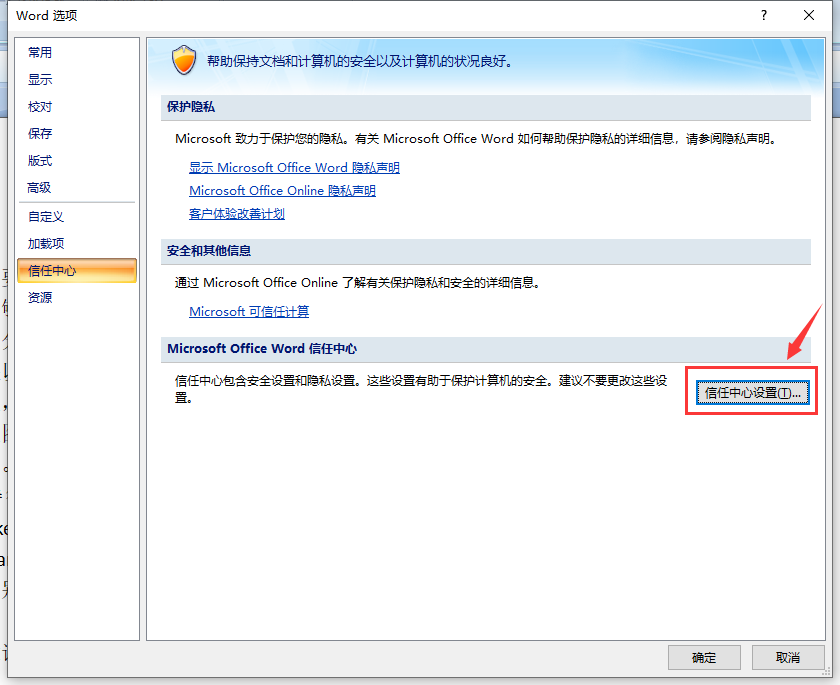
Task: Click the shield security icon
Action: point(184,60)
